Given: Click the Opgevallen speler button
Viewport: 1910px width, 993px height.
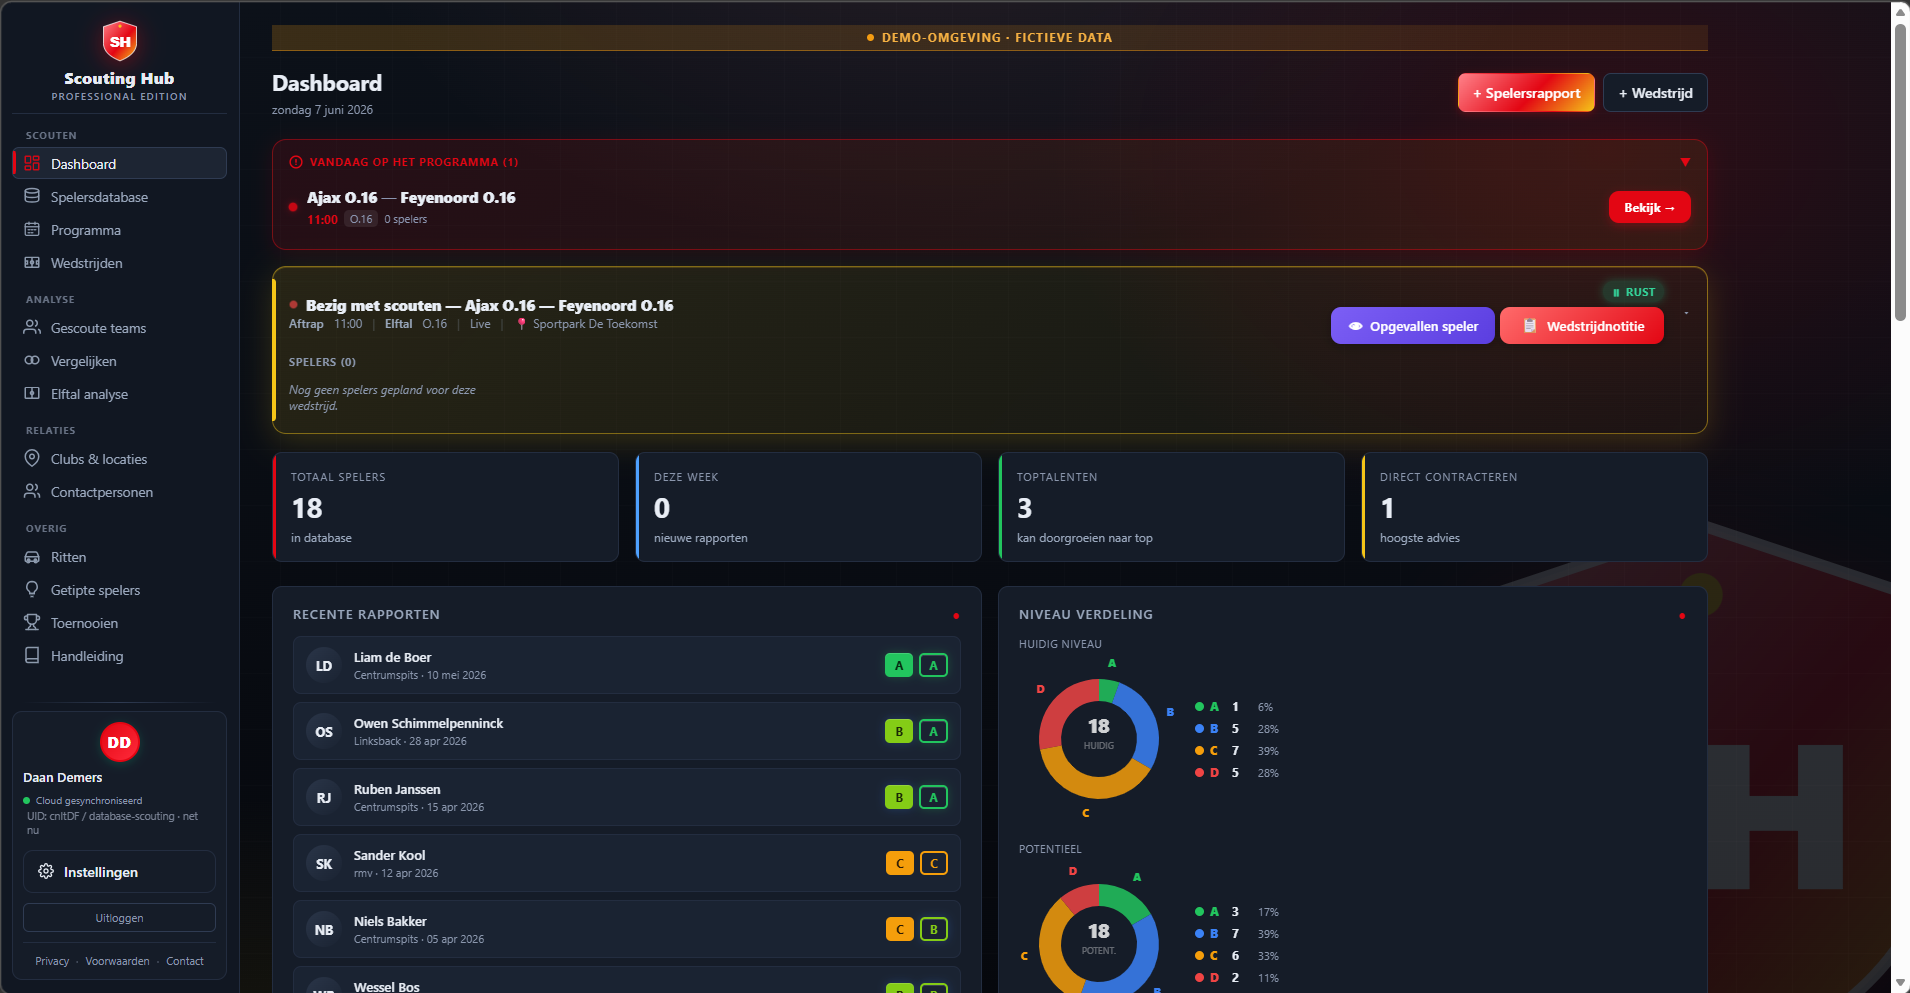Looking at the screenshot, I should 1412,326.
